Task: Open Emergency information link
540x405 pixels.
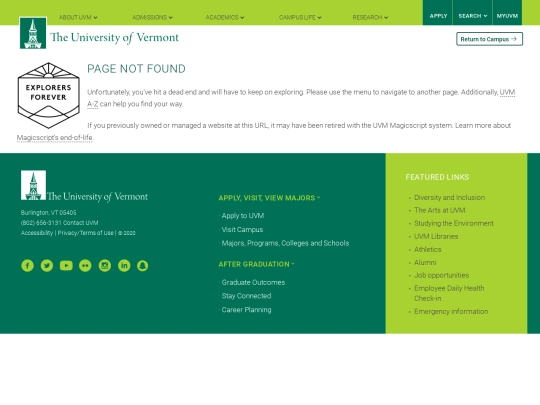Action: 451,311
